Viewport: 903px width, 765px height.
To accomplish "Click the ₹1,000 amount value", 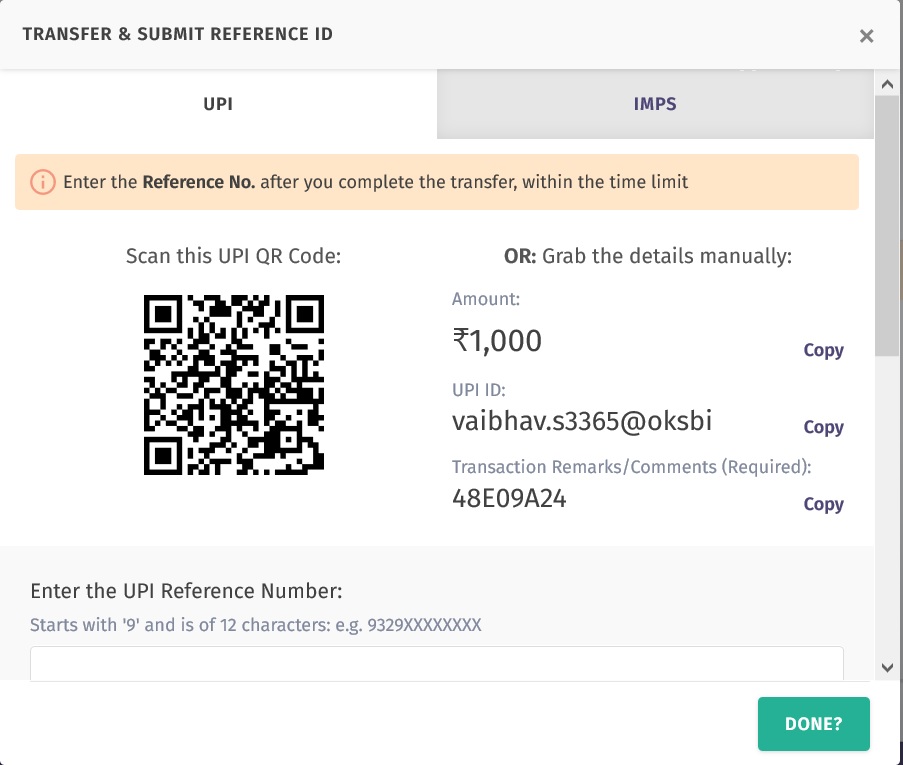I will pos(497,342).
